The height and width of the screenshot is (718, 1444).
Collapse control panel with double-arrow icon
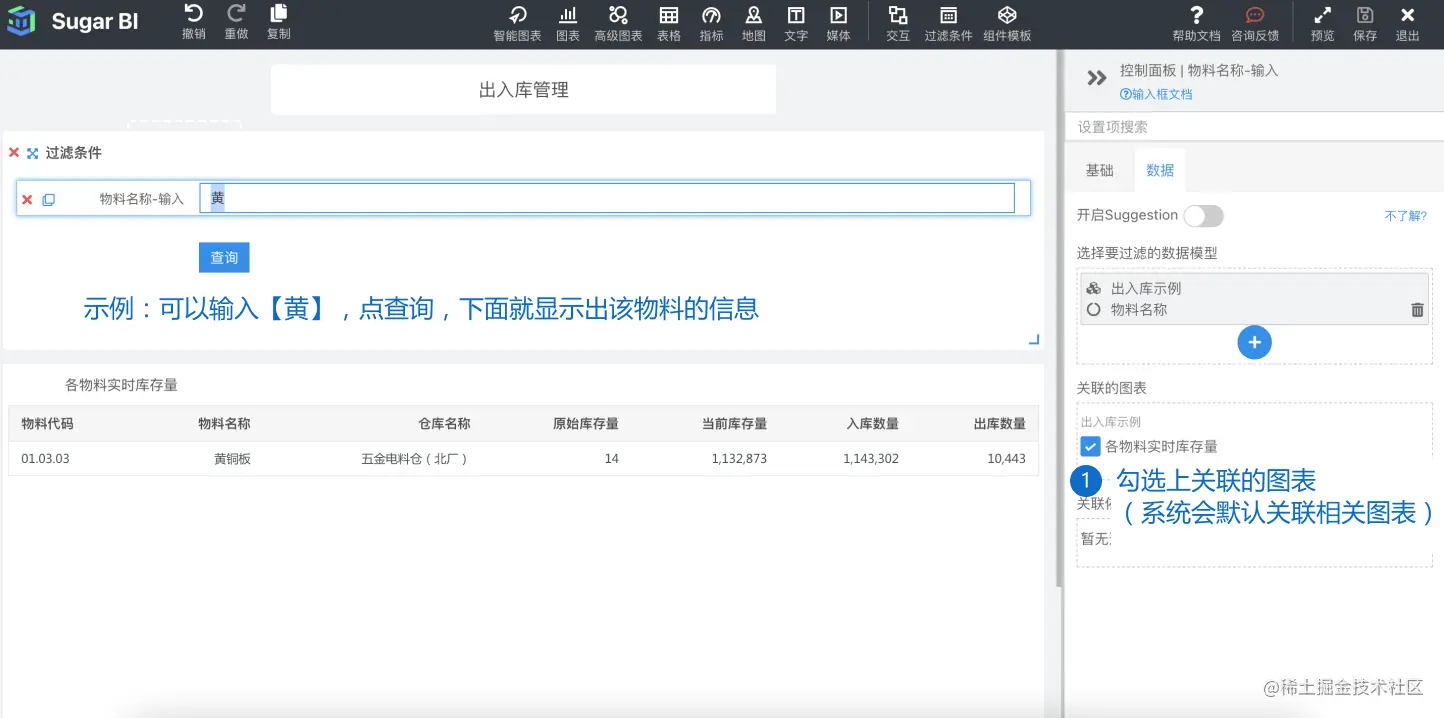(x=1096, y=78)
